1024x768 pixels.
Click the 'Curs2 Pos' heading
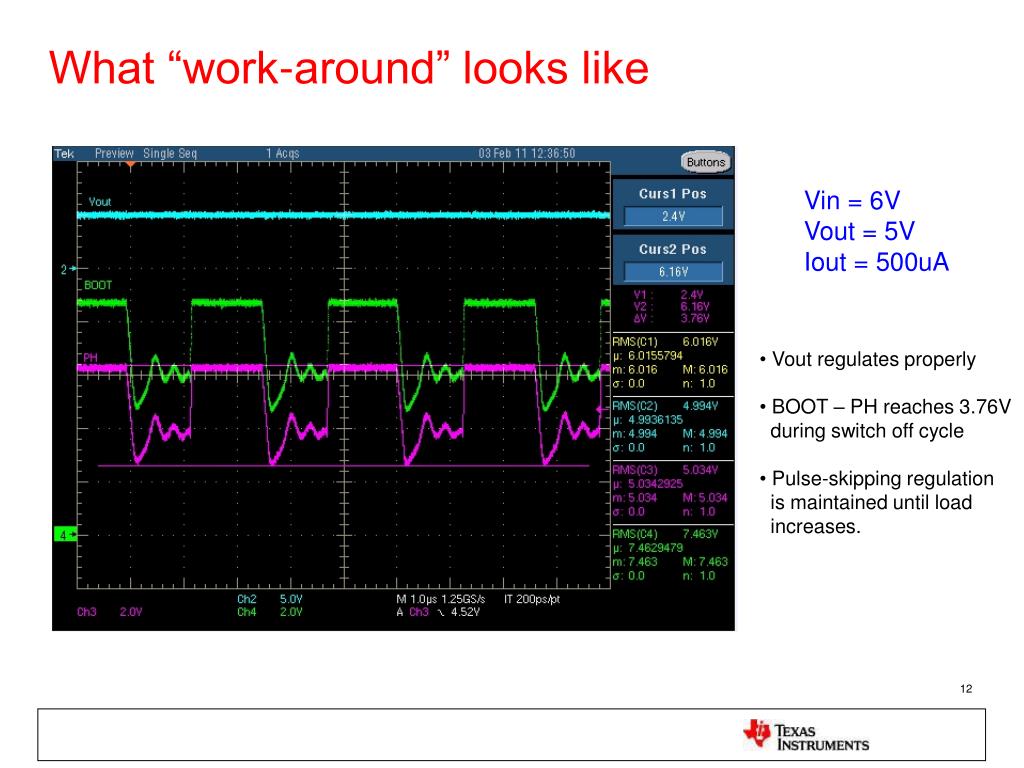tap(673, 249)
